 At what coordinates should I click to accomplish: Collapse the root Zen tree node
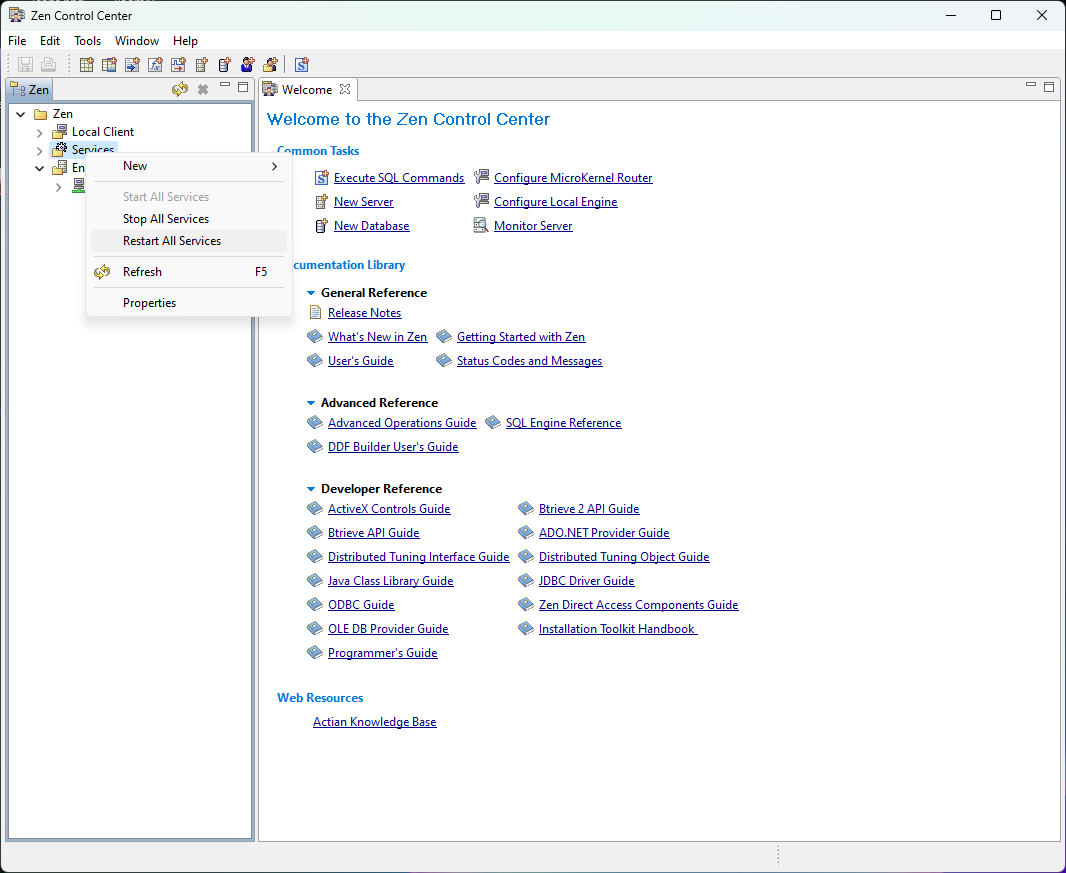point(20,114)
